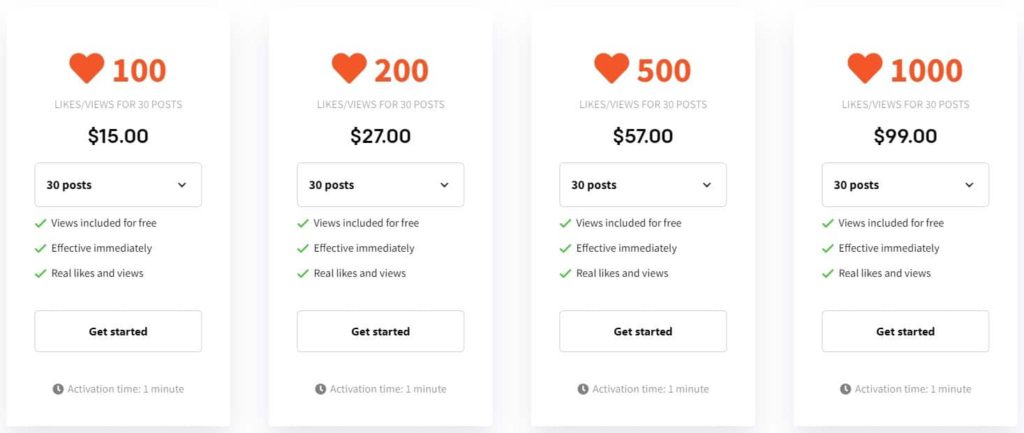This screenshot has width=1024, height=433.
Task: Click the green checkmark next to 'Real likes and views' in the 500 likes card
Action: coord(566,274)
